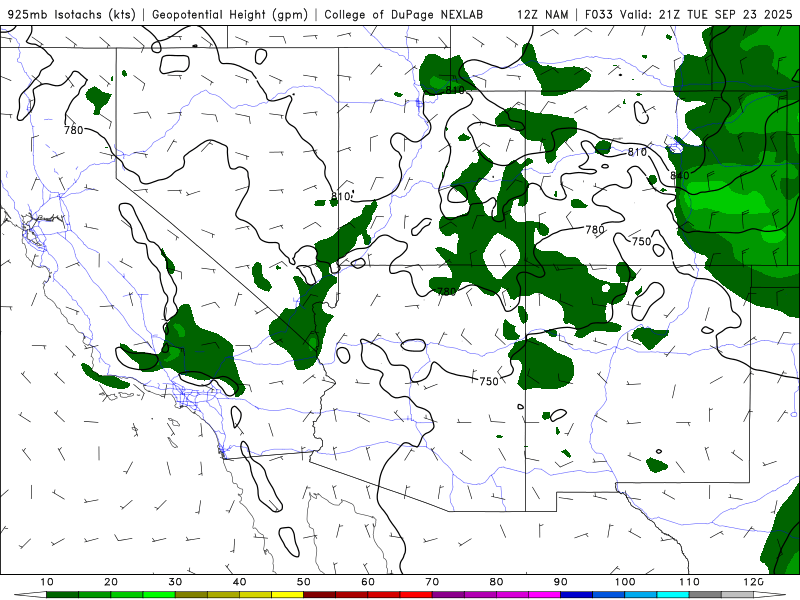
Task: Click the '12Z NAM' model run label
Action: 542,14
